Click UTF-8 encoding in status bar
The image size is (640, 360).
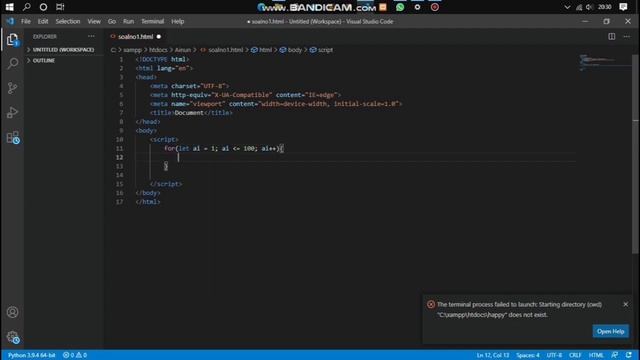click(x=554, y=355)
